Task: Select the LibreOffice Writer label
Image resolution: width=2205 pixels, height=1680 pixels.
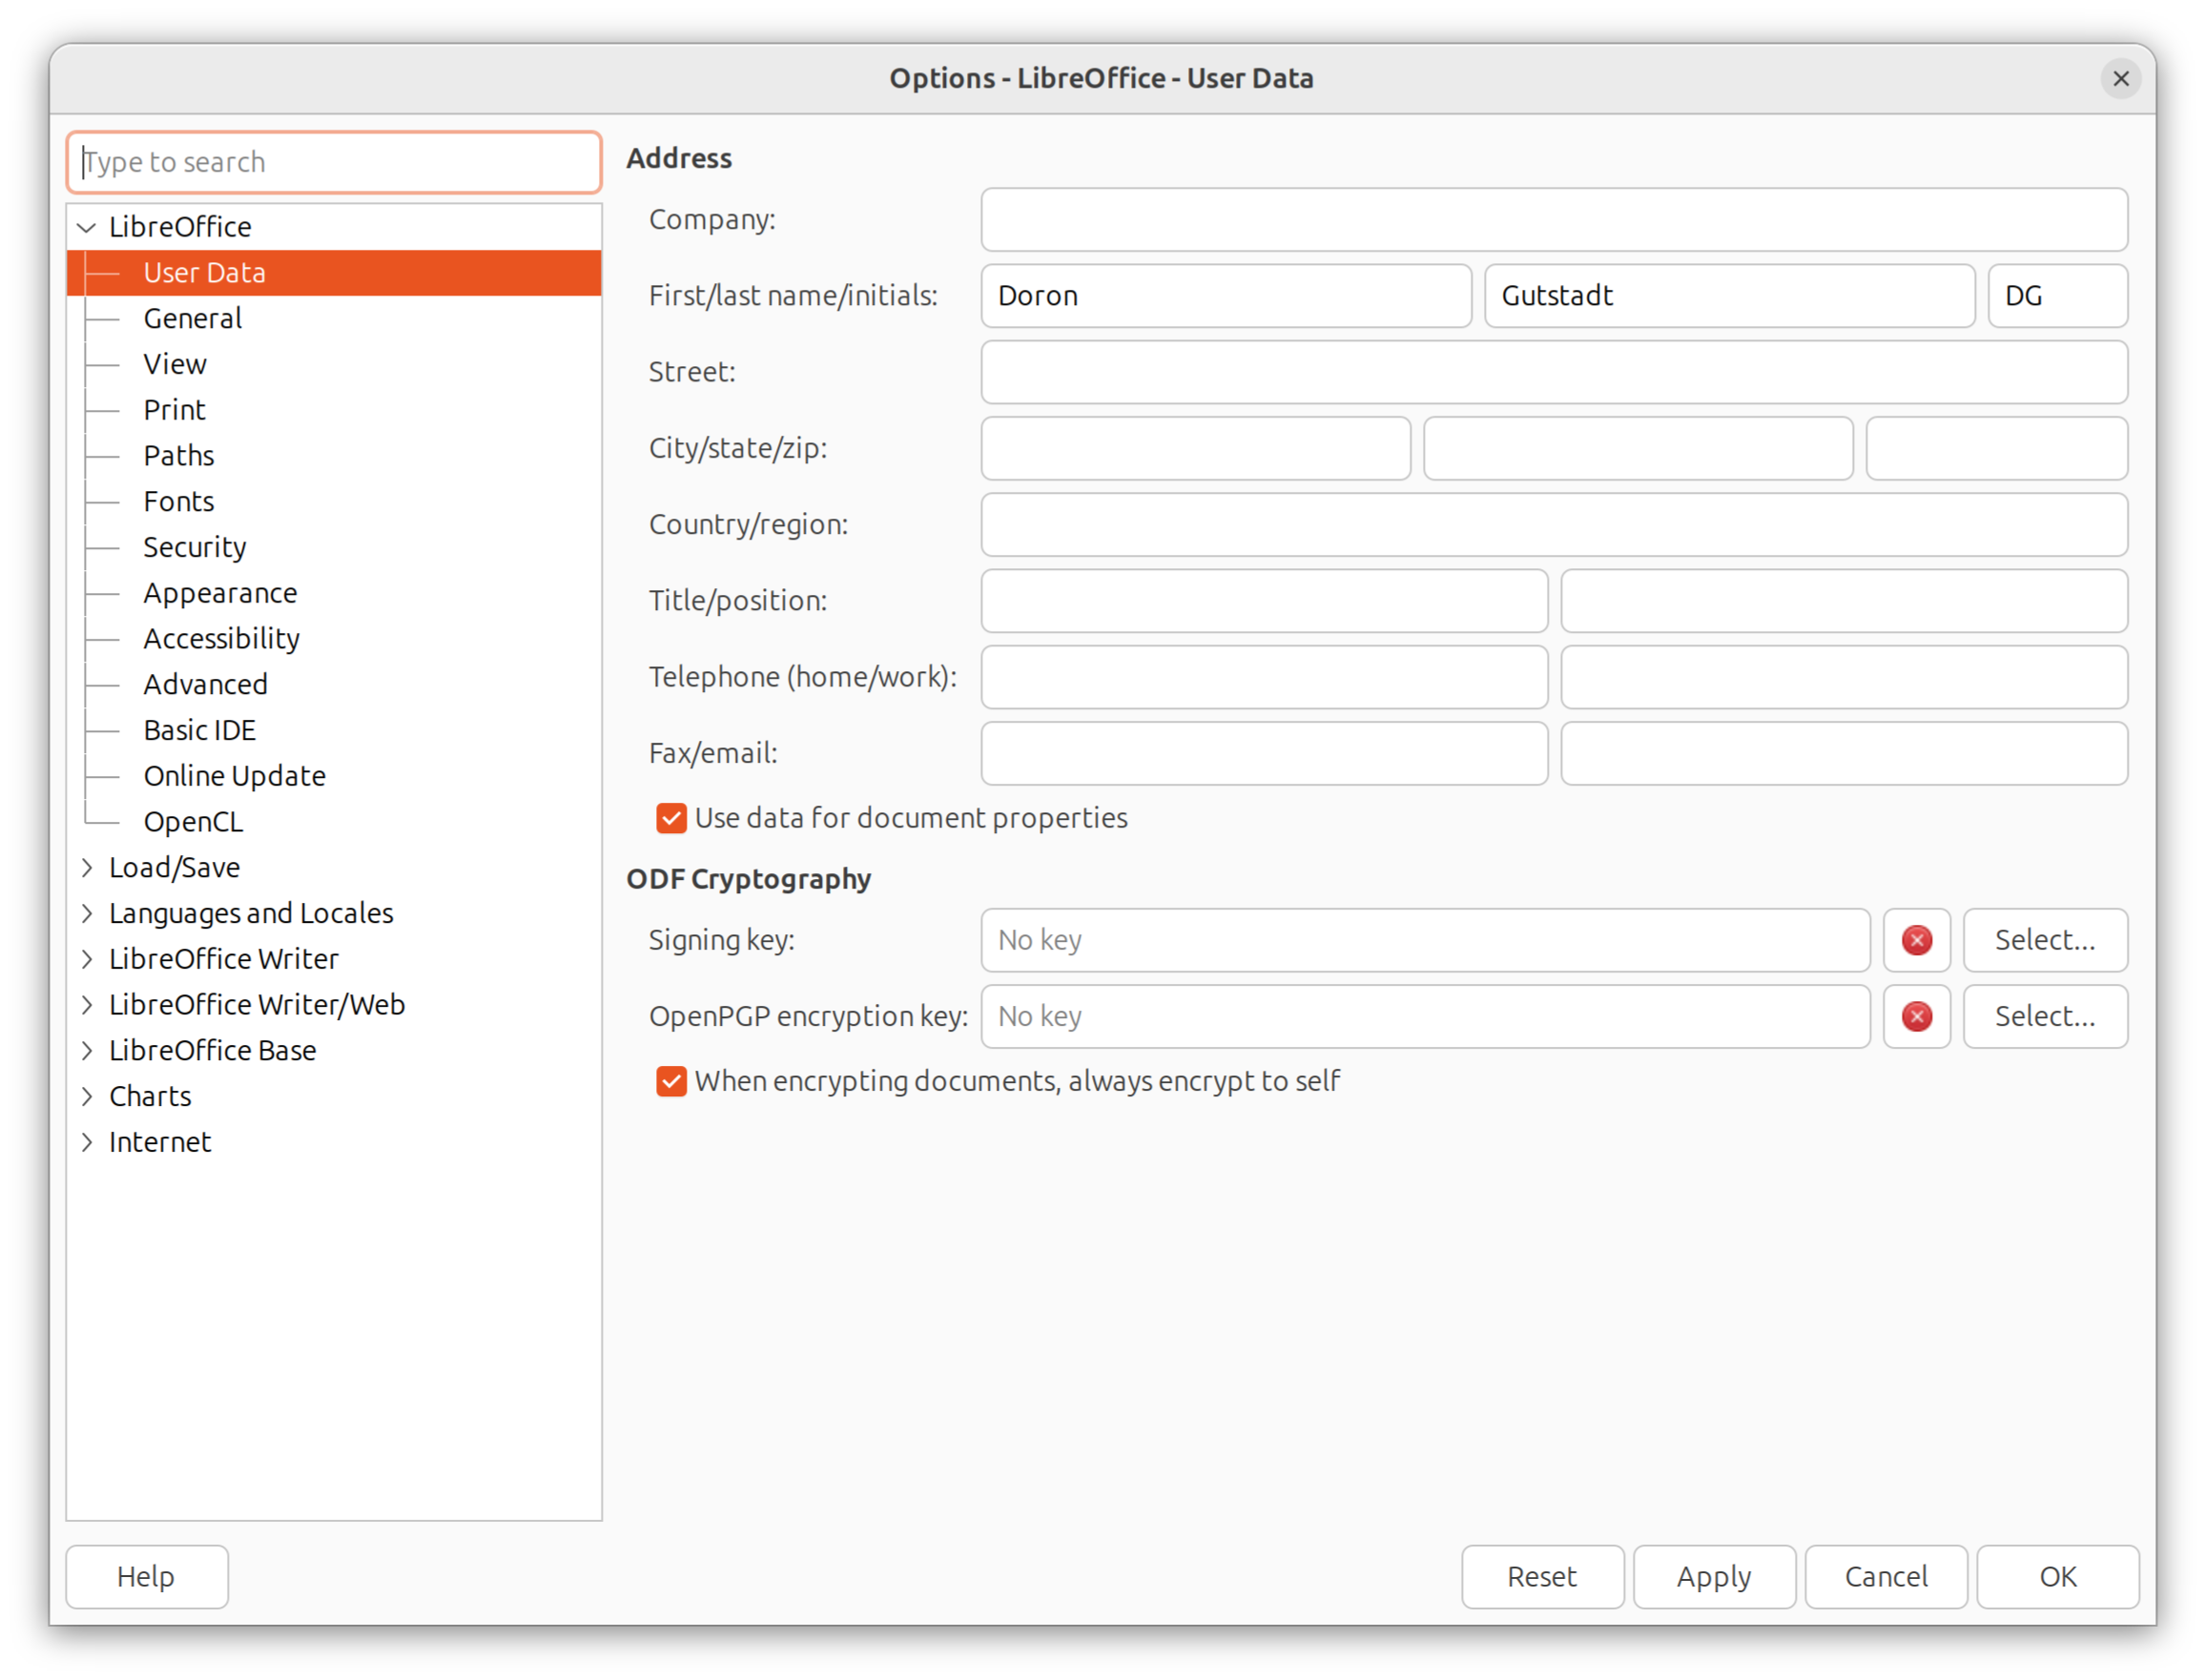Action: [223, 959]
